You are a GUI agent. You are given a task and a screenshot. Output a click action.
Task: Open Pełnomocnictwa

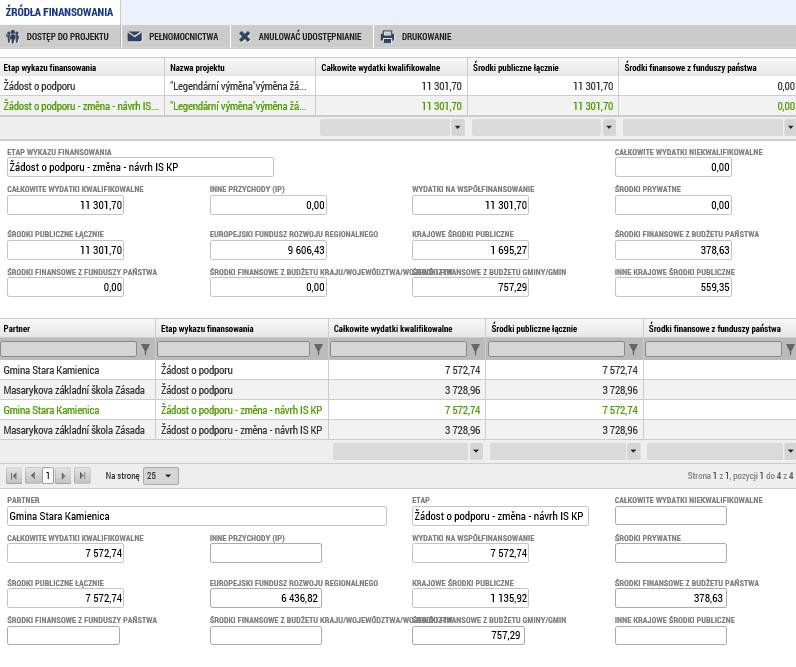(x=176, y=37)
